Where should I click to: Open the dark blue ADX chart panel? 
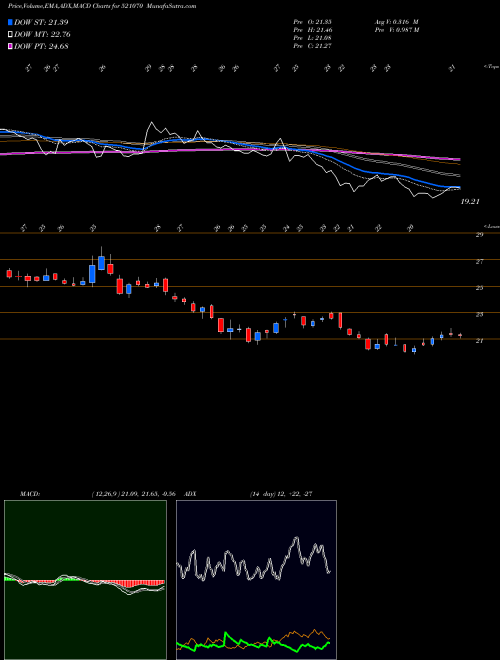click(x=256, y=580)
